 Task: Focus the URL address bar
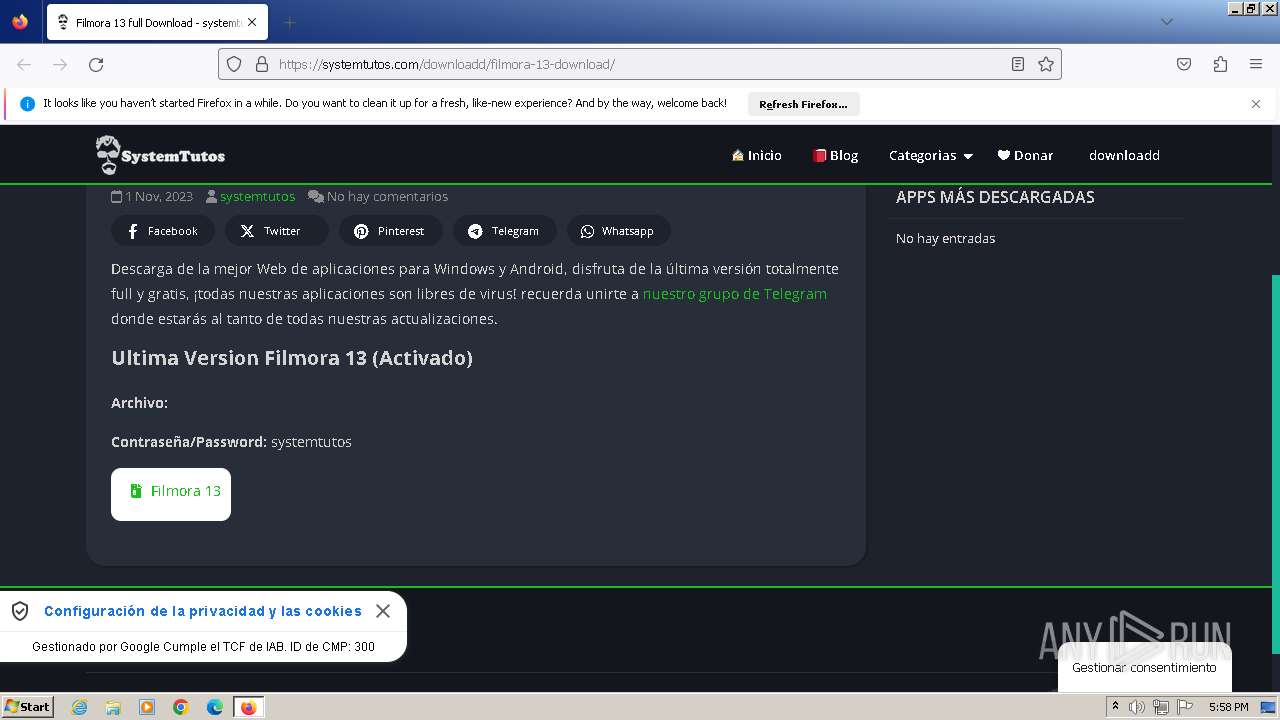coord(640,64)
